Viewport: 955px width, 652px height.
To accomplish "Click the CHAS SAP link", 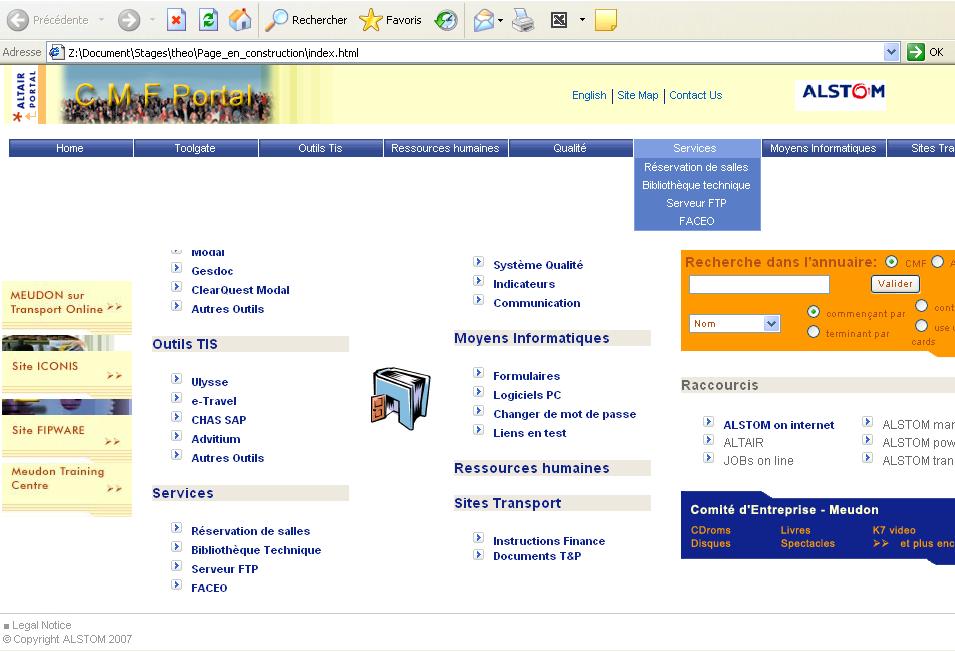I will 219,420.
